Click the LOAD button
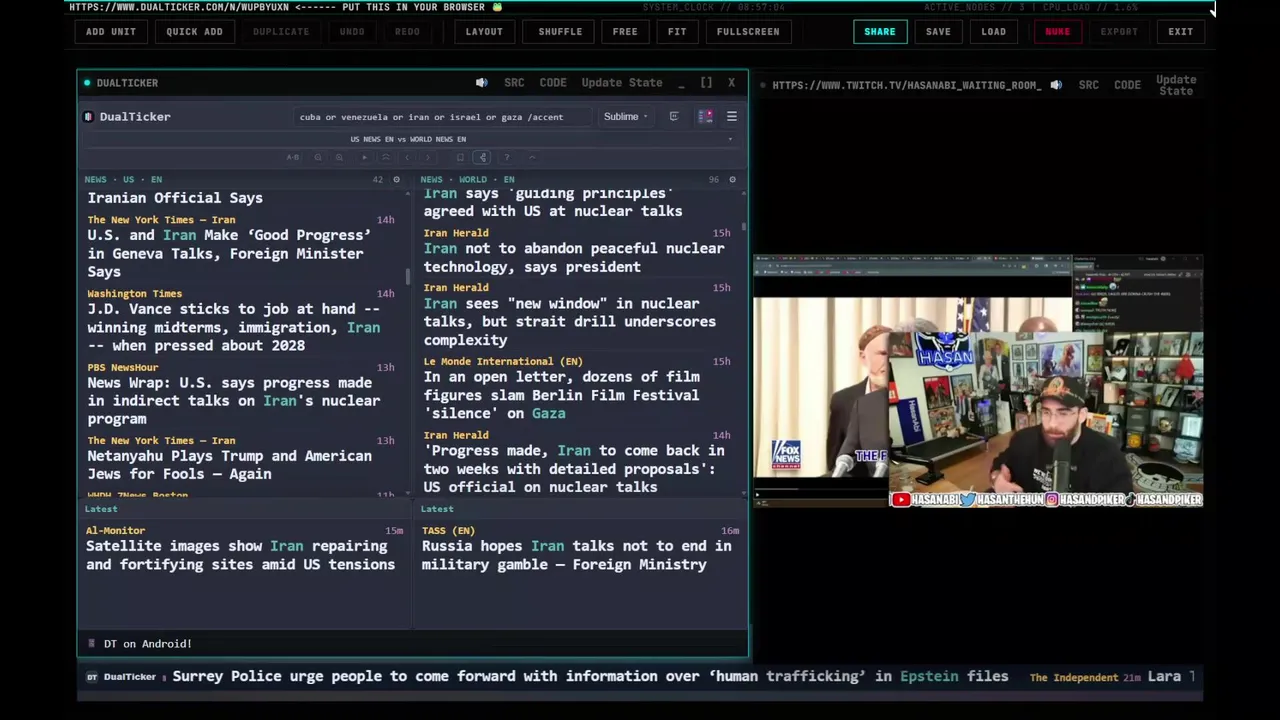Image resolution: width=1280 pixels, height=720 pixels. point(993,32)
